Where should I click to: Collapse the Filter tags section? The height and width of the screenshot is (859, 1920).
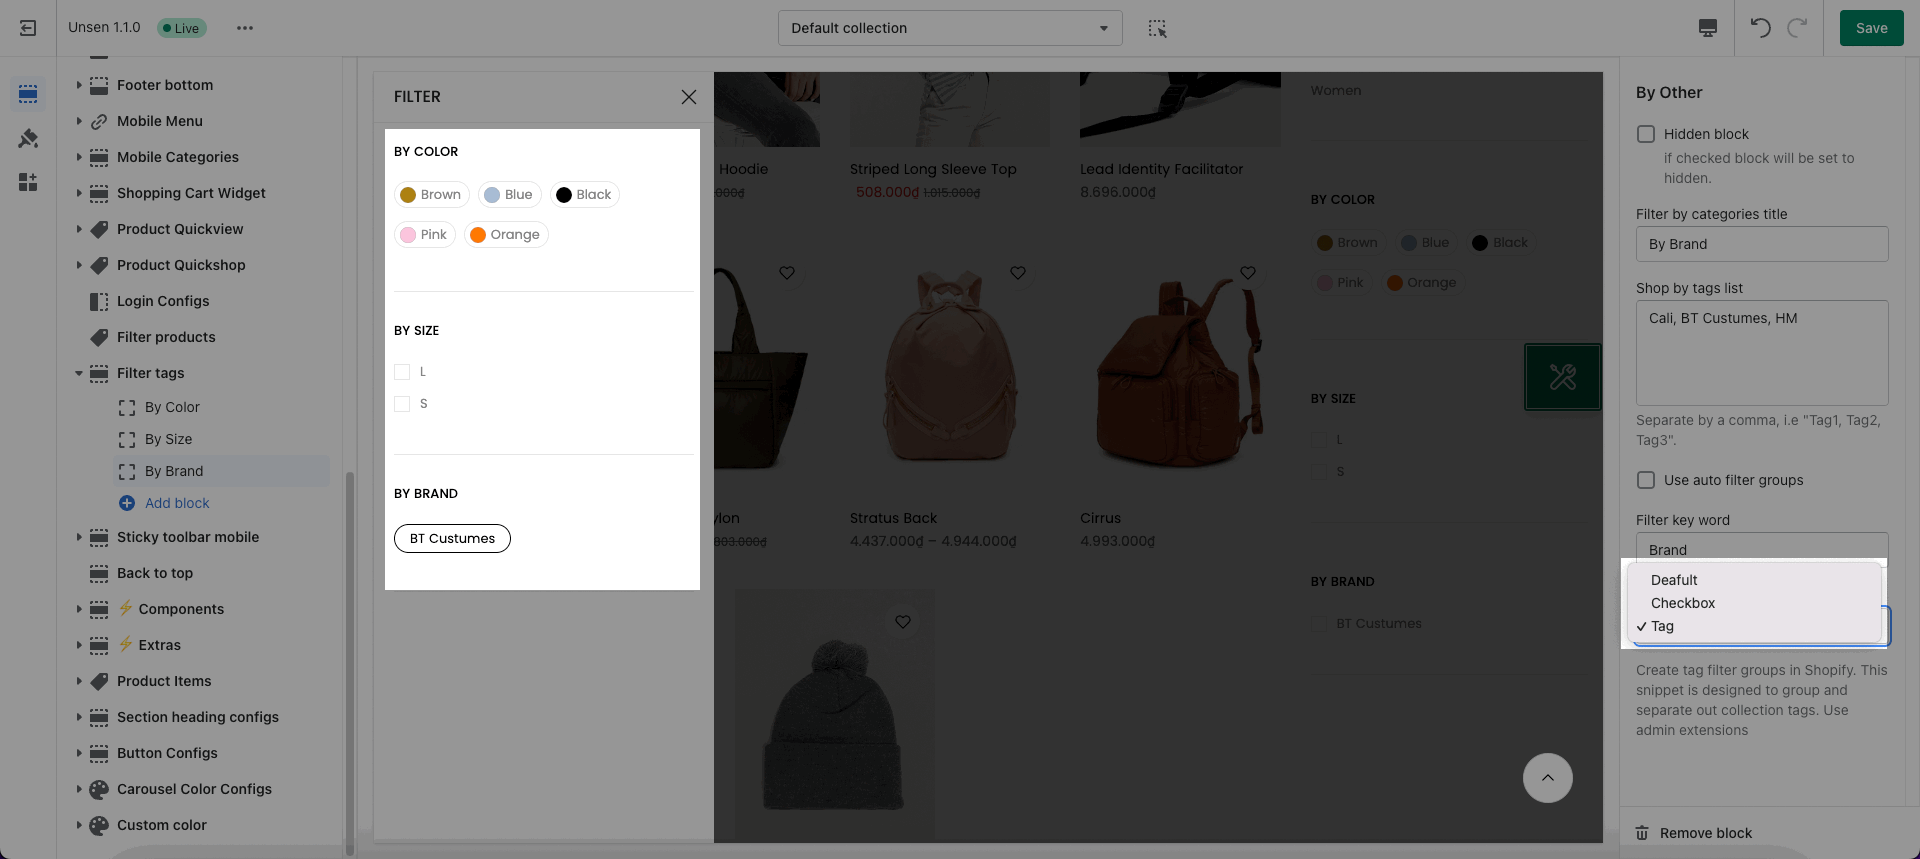tap(79, 373)
